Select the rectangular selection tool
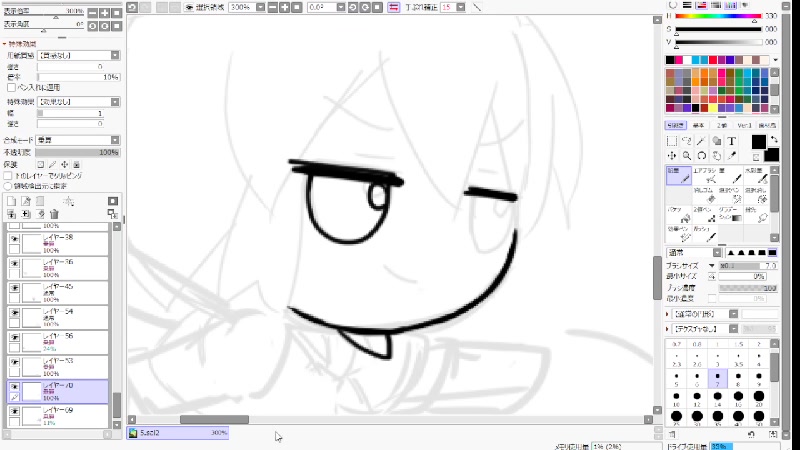800x450 pixels. (x=672, y=142)
